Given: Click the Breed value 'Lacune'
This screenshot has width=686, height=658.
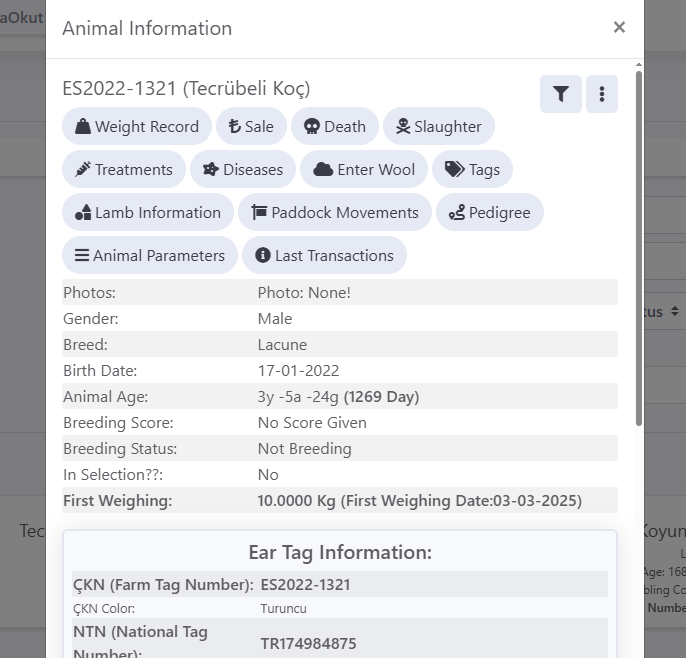Looking at the screenshot, I should point(282,345).
